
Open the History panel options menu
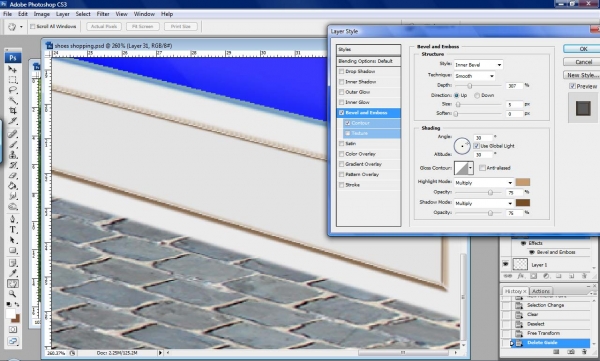coord(592,293)
